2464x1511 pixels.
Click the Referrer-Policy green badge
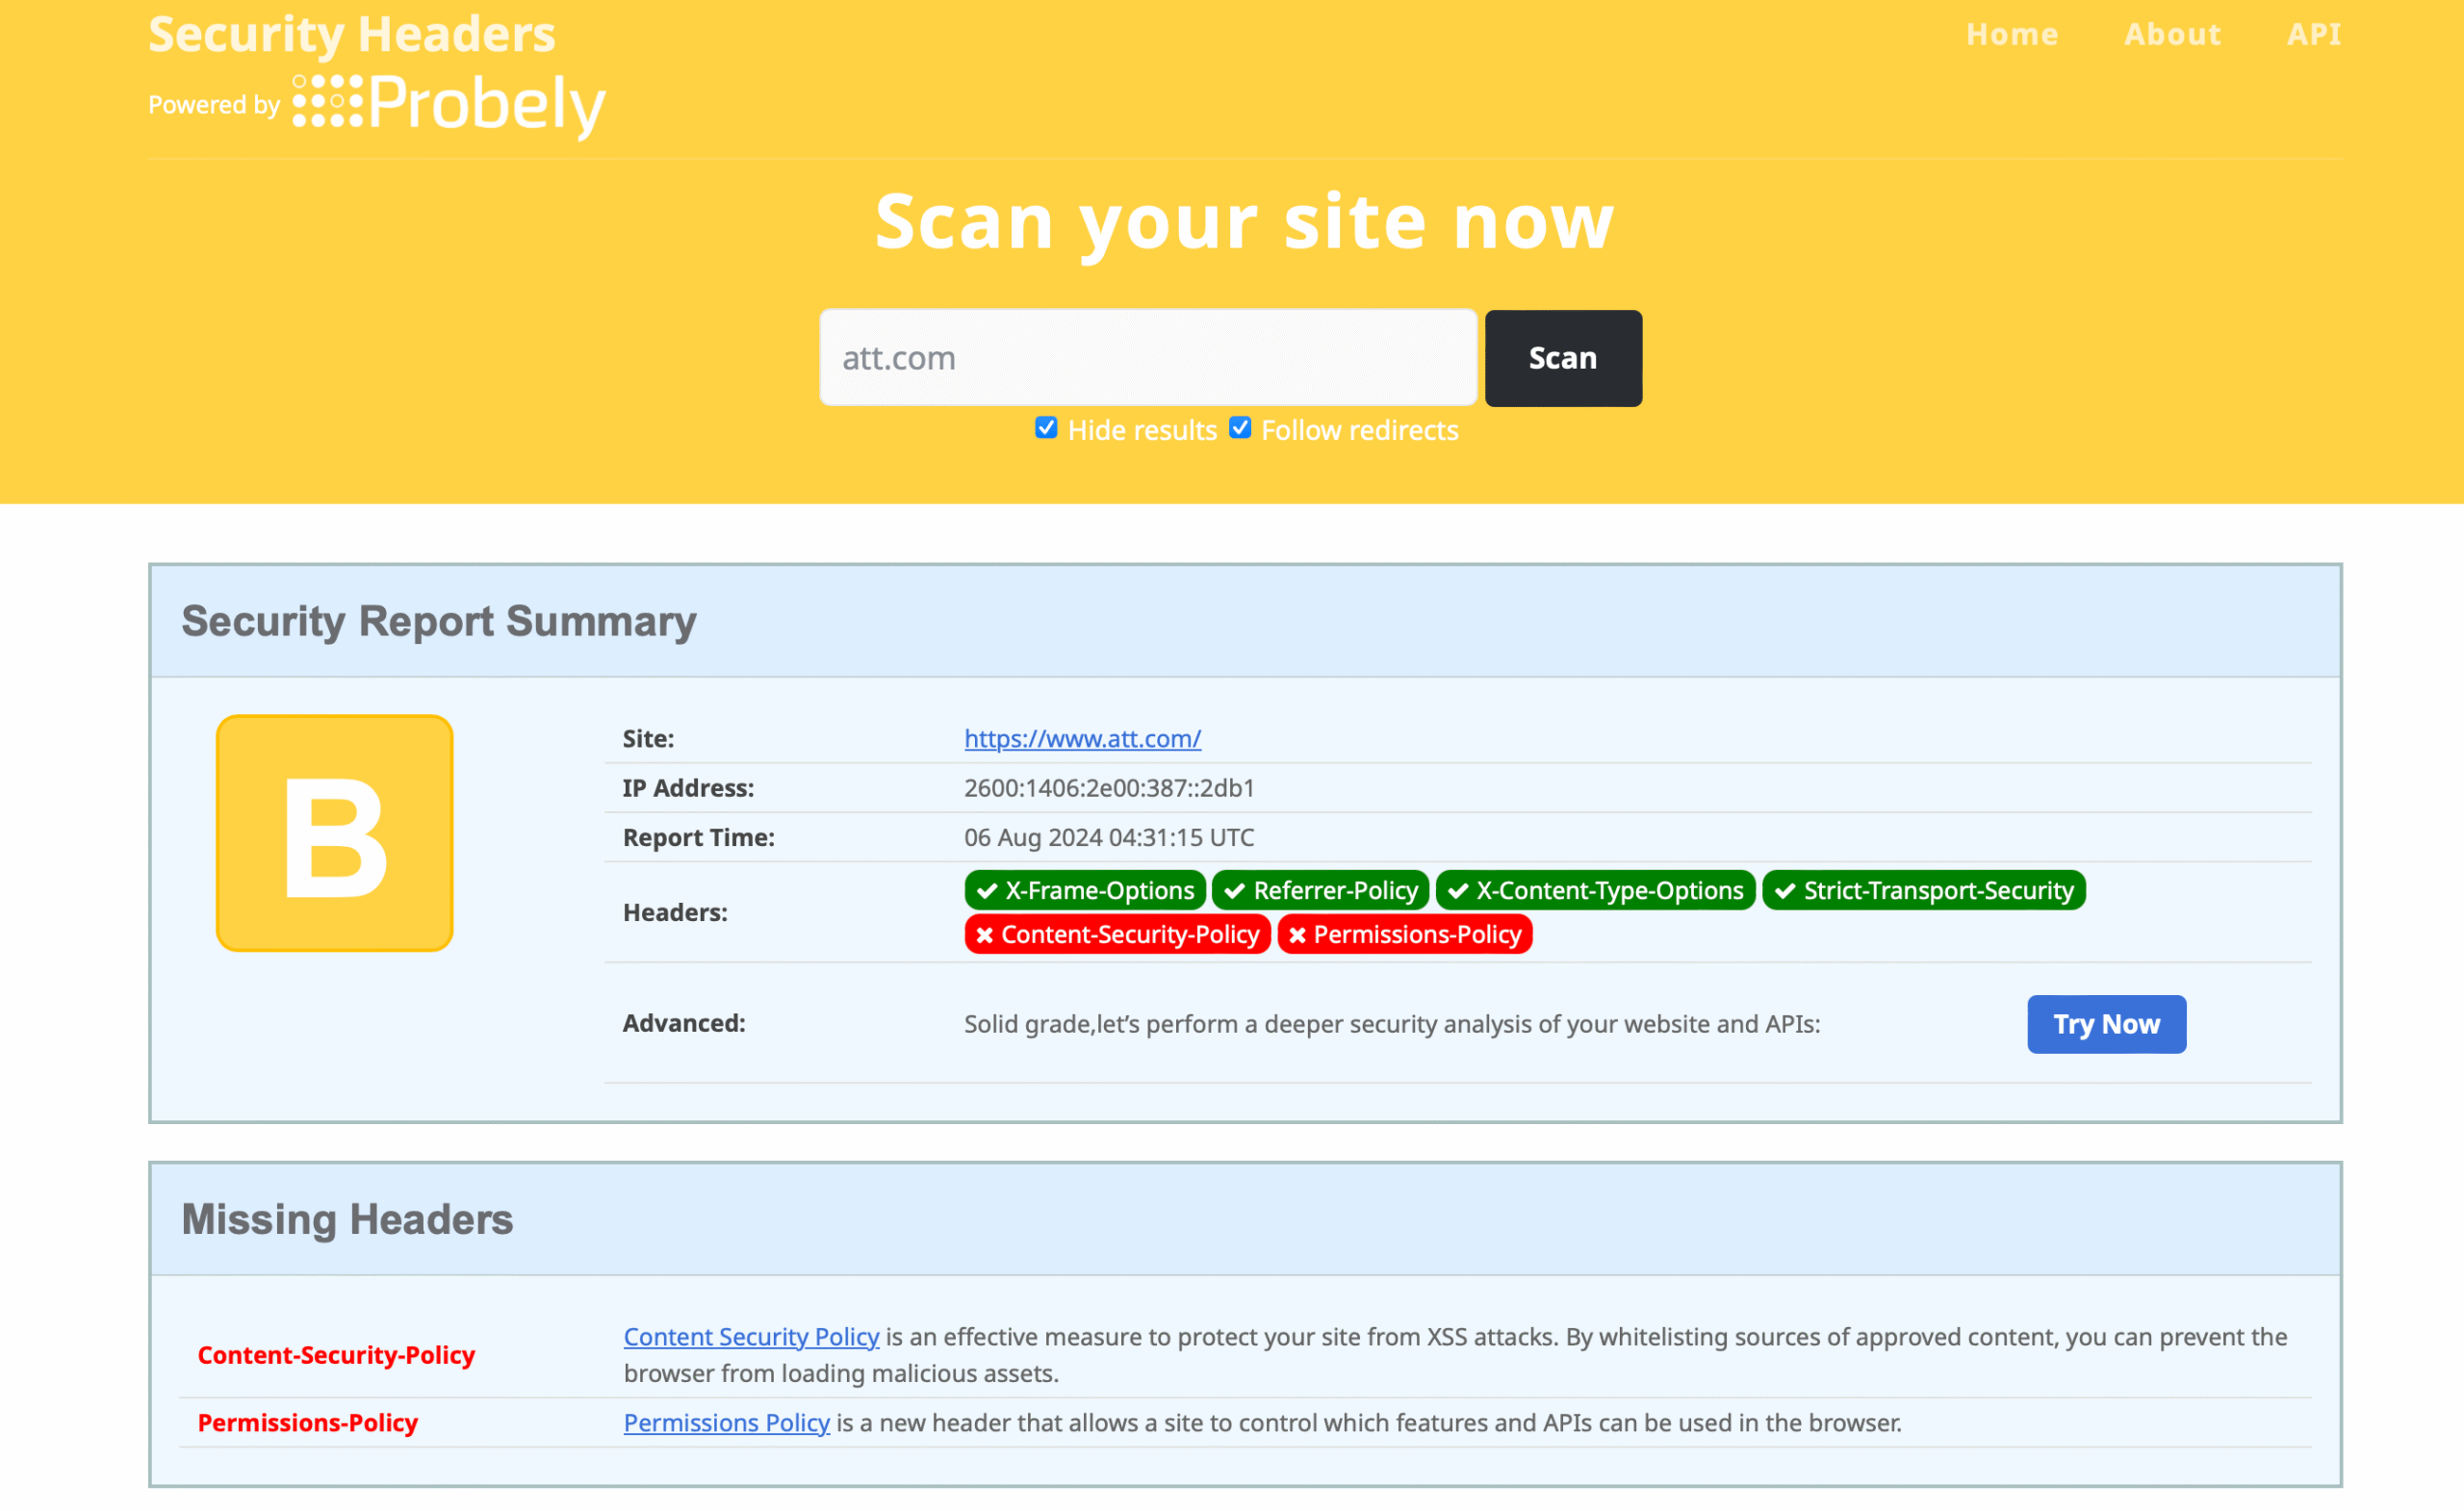point(1321,890)
